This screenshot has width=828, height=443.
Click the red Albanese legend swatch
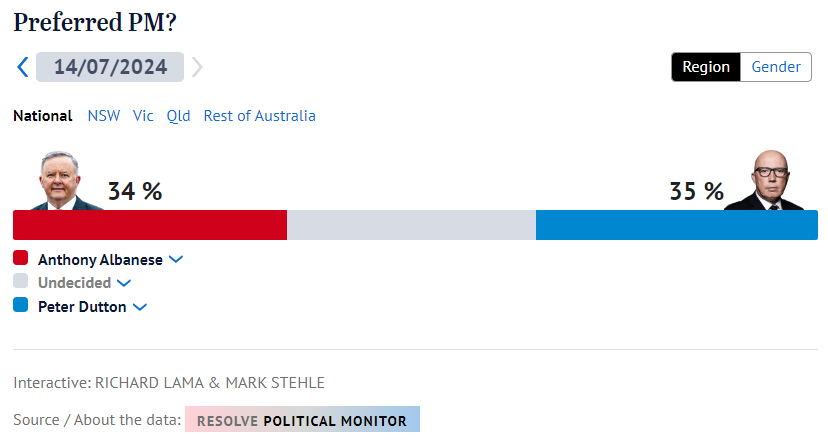(x=21, y=258)
